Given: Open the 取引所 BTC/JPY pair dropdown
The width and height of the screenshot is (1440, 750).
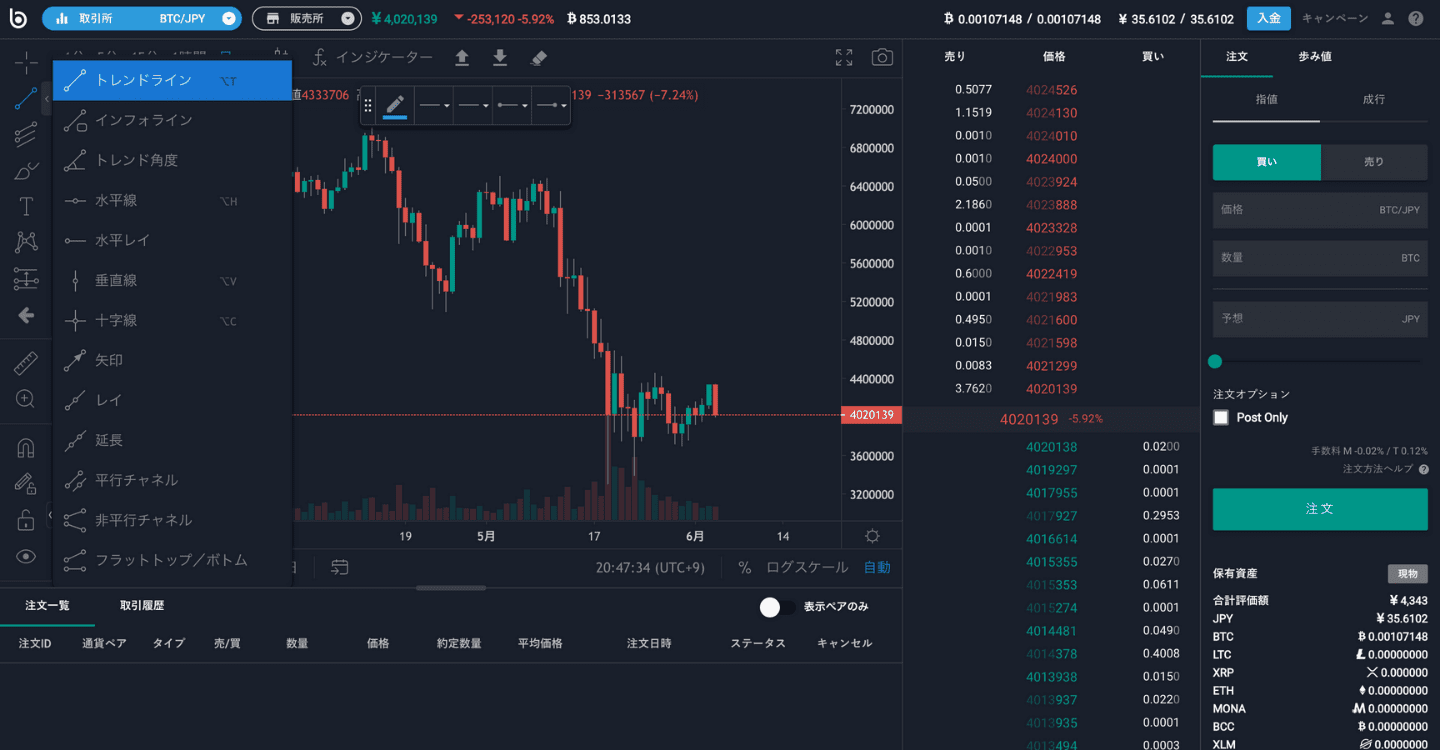Looking at the screenshot, I should click(x=142, y=18).
